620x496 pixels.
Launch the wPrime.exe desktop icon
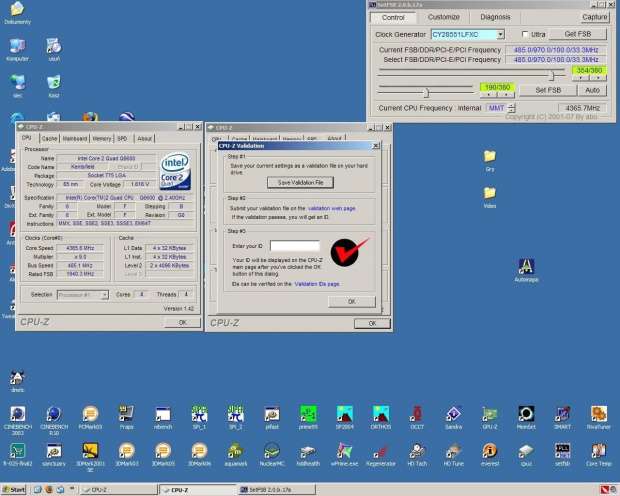click(x=344, y=451)
